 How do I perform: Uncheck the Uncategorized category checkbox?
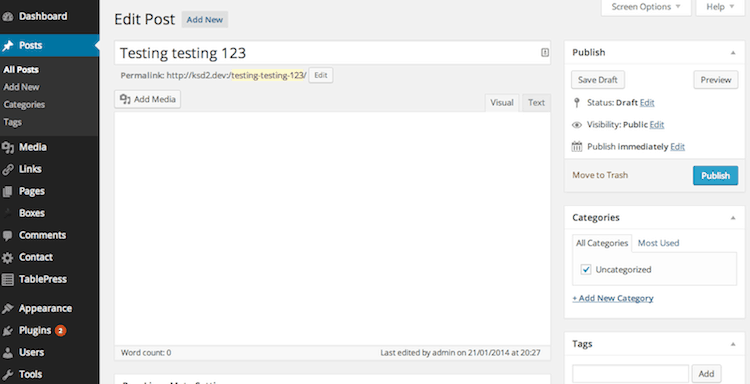click(586, 270)
